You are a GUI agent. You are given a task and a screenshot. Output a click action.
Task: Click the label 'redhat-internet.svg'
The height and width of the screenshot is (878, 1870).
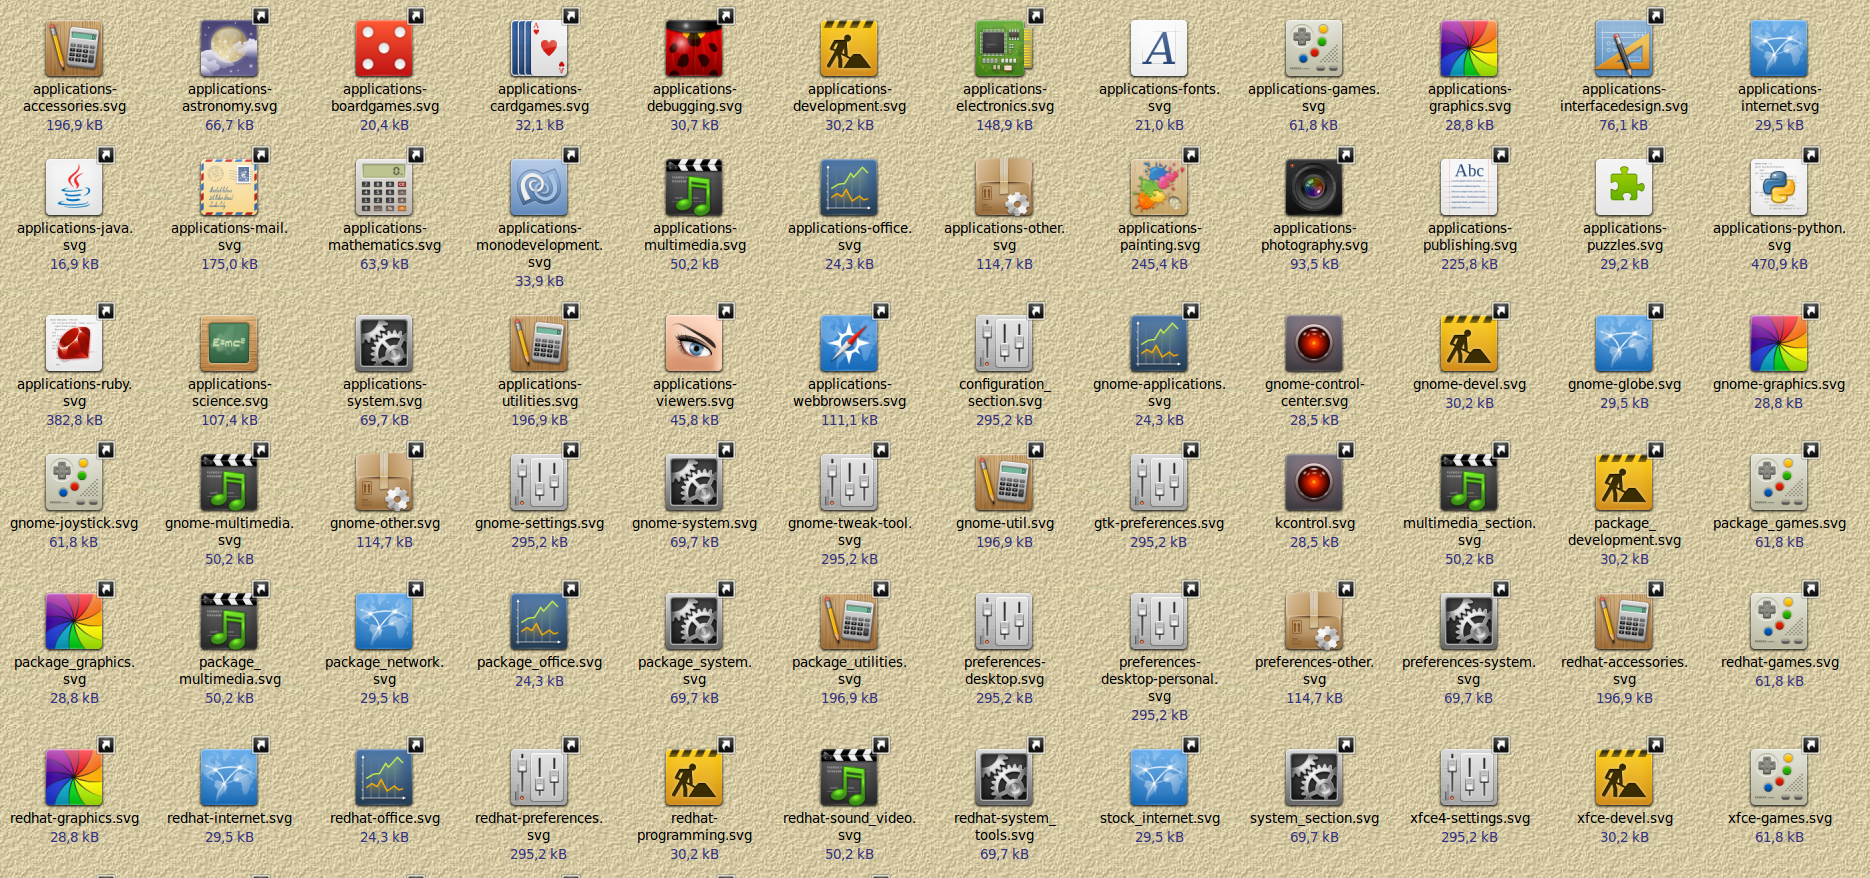(x=229, y=818)
